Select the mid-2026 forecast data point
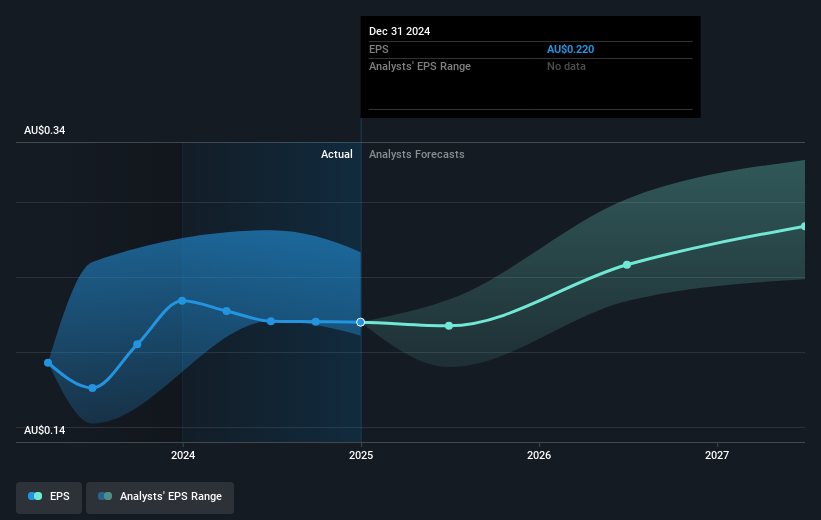The height and width of the screenshot is (520, 821). (627, 265)
